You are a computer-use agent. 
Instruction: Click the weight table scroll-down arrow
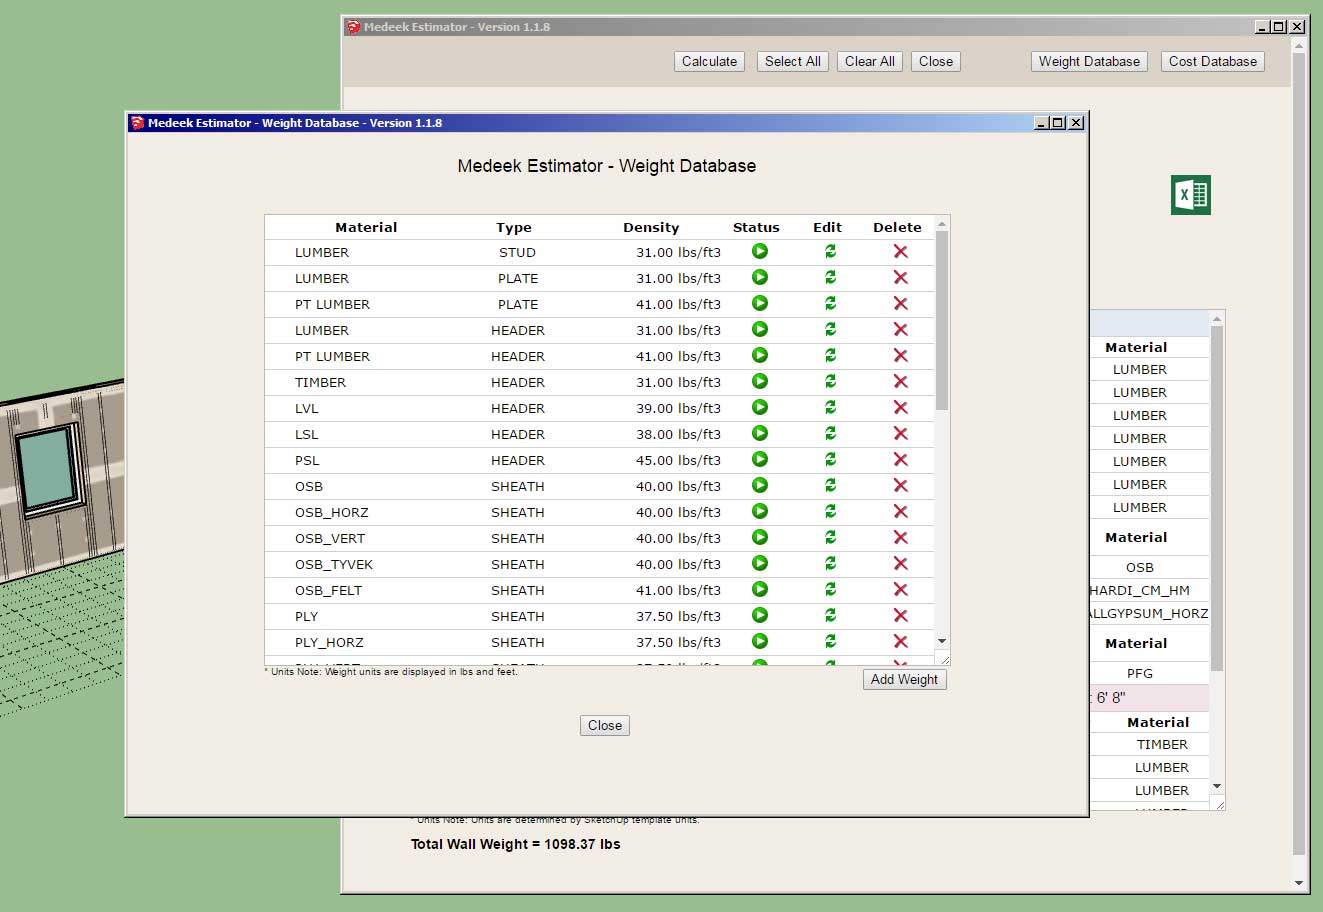[x=942, y=641]
